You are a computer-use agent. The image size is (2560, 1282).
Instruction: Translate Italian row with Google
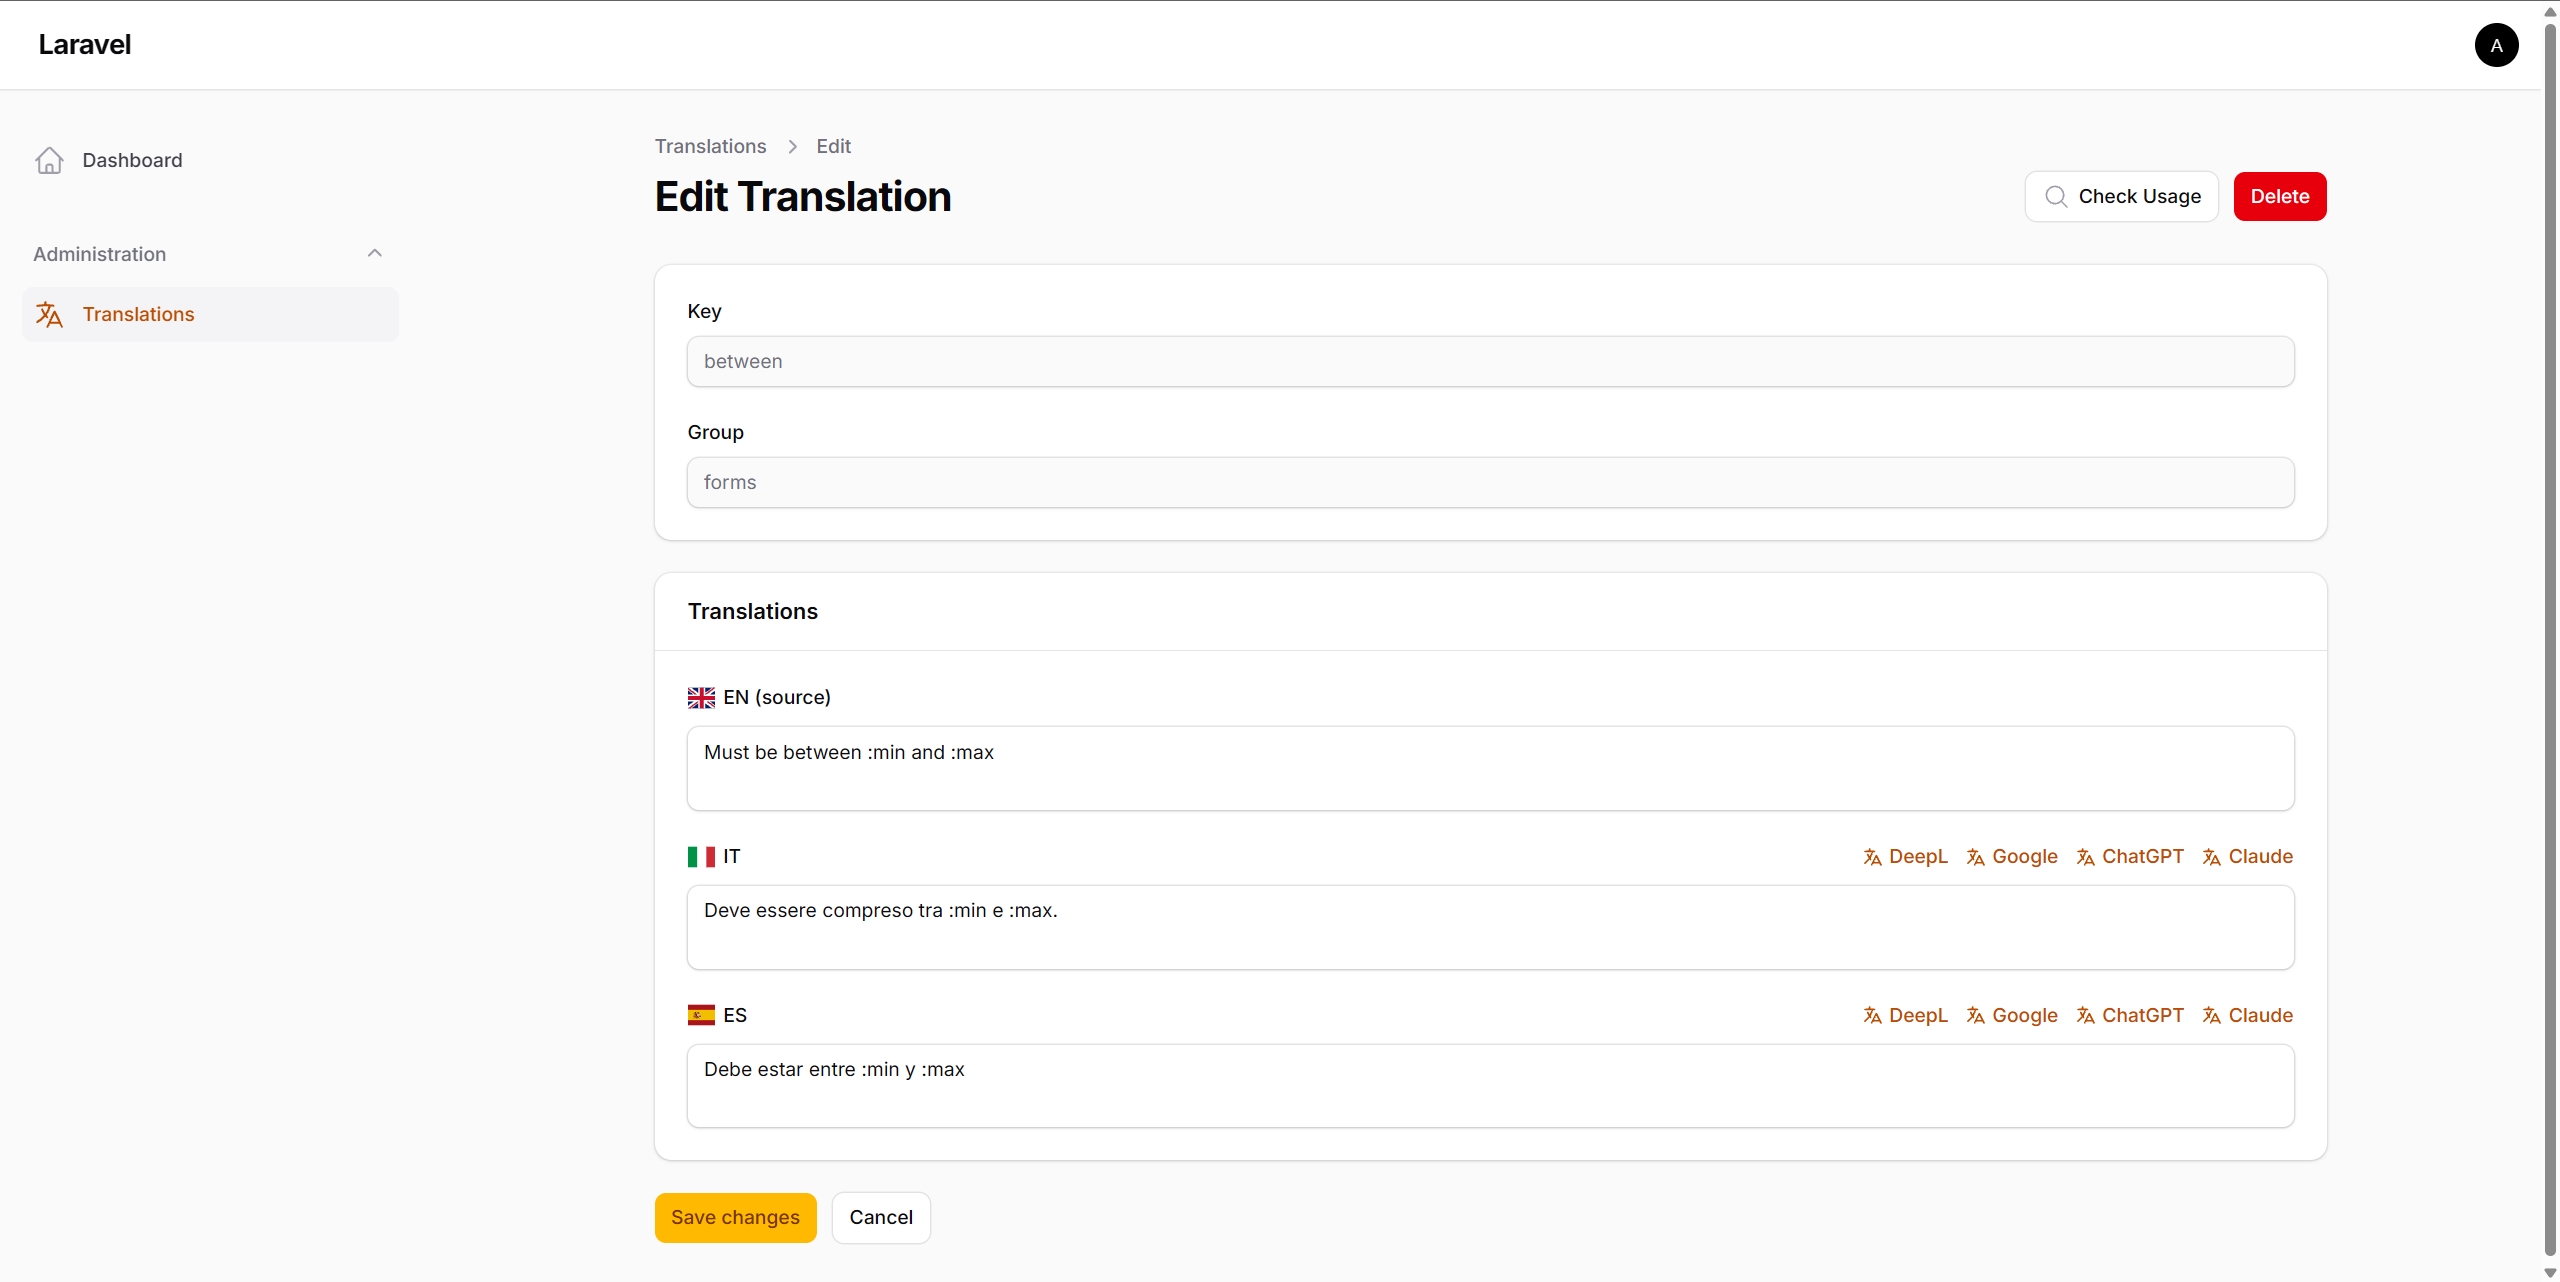(2012, 856)
